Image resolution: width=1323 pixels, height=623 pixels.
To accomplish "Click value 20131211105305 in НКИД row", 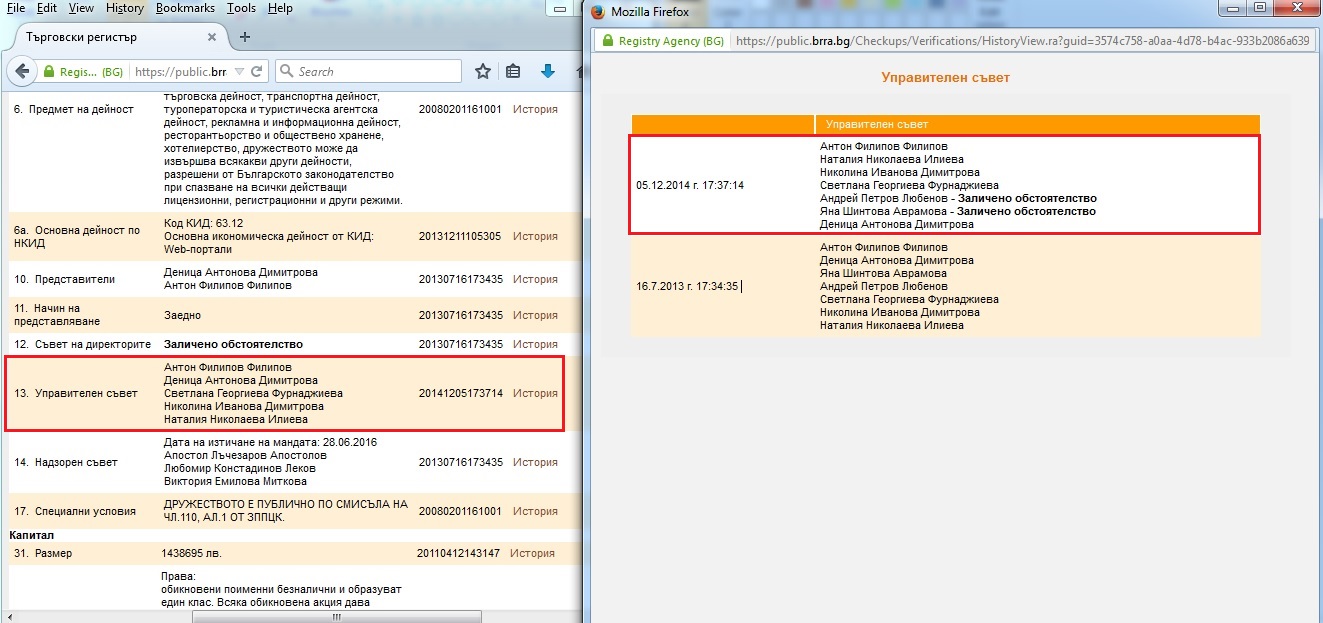I will point(460,236).
